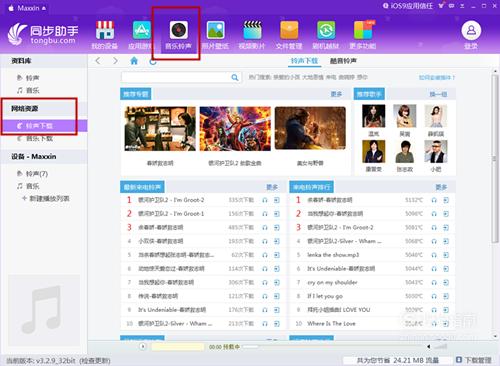Screen dimensions: 500x366
Task: Click 更多 in the ringtone ranking header
Action: click(441, 187)
